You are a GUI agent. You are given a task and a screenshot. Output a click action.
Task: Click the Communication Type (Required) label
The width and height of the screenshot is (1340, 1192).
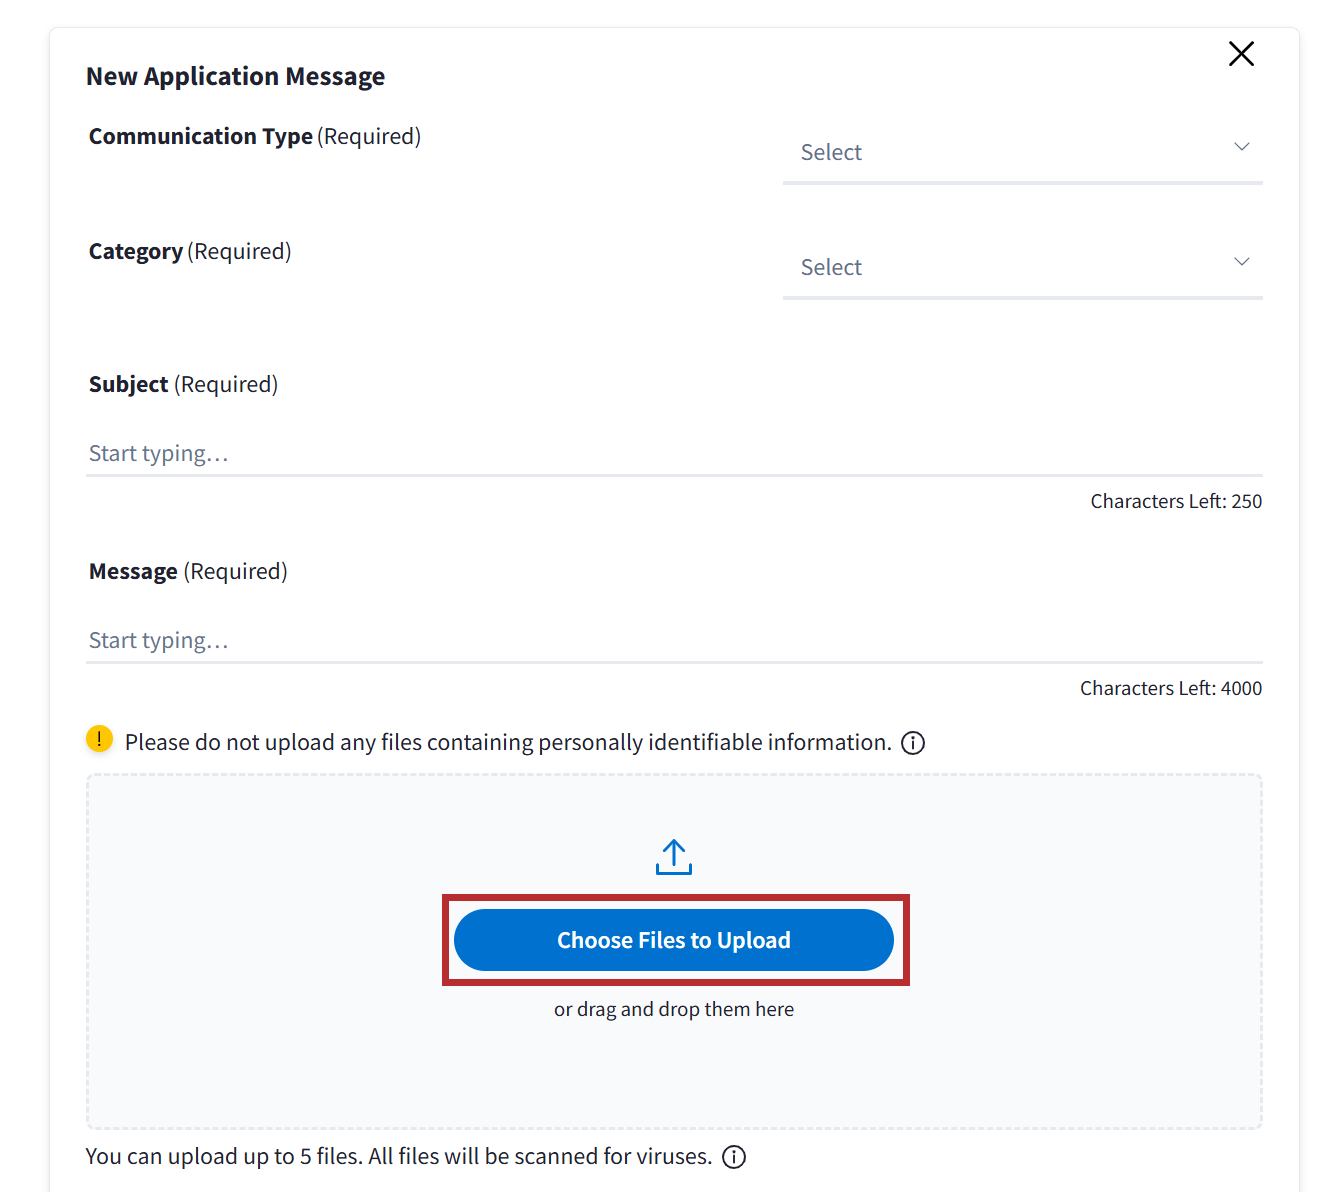point(254,137)
